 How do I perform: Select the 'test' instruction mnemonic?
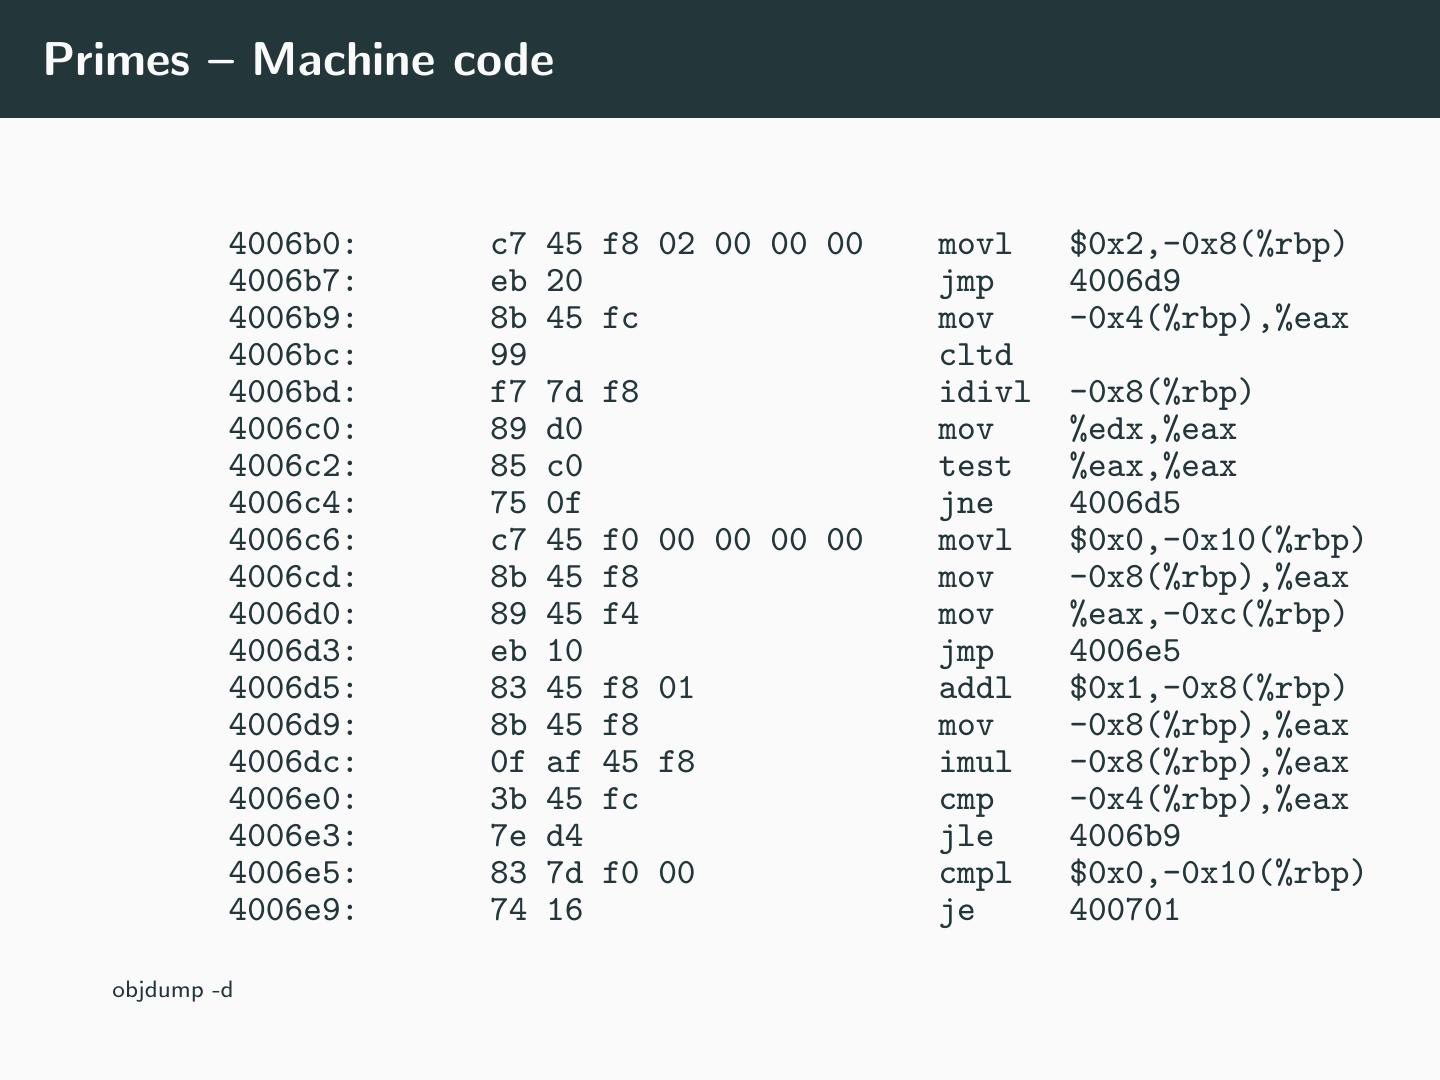[975, 466]
